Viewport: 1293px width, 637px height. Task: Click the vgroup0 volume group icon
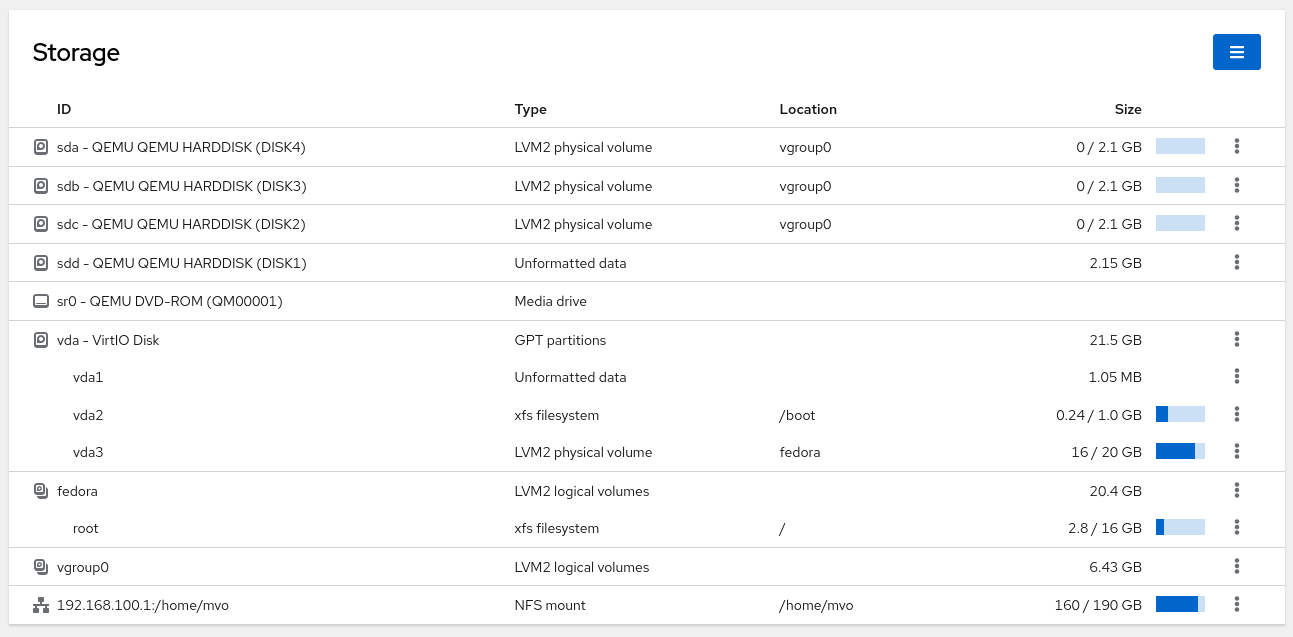(41, 567)
